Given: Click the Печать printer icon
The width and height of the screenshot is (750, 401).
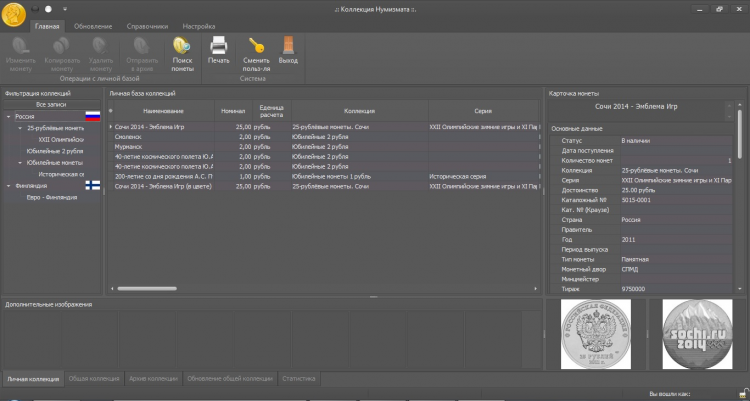Looking at the screenshot, I should pyautogui.click(x=218, y=46).
